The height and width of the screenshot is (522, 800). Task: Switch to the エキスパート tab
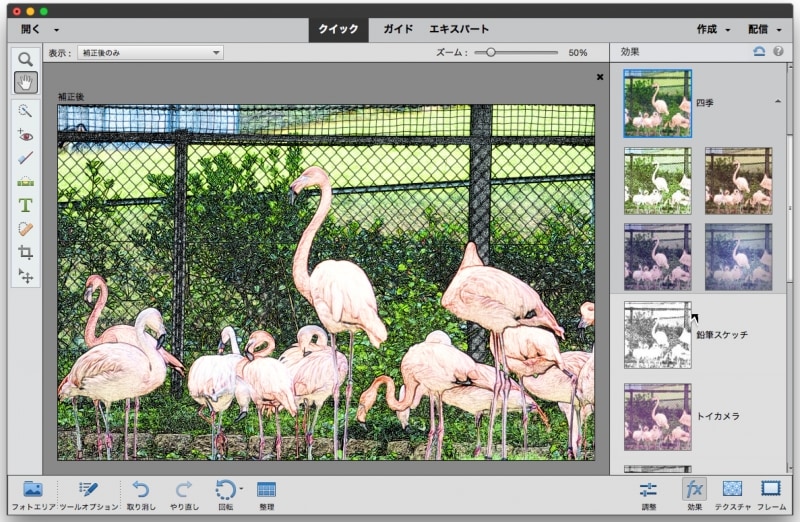pos(458,29)
